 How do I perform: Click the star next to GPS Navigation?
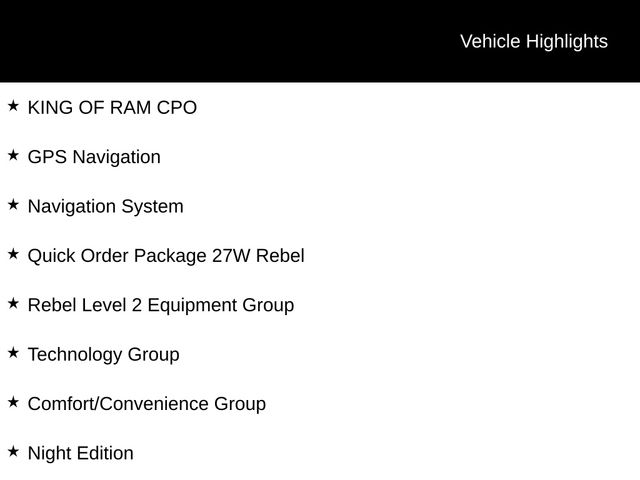pos(13,155)
